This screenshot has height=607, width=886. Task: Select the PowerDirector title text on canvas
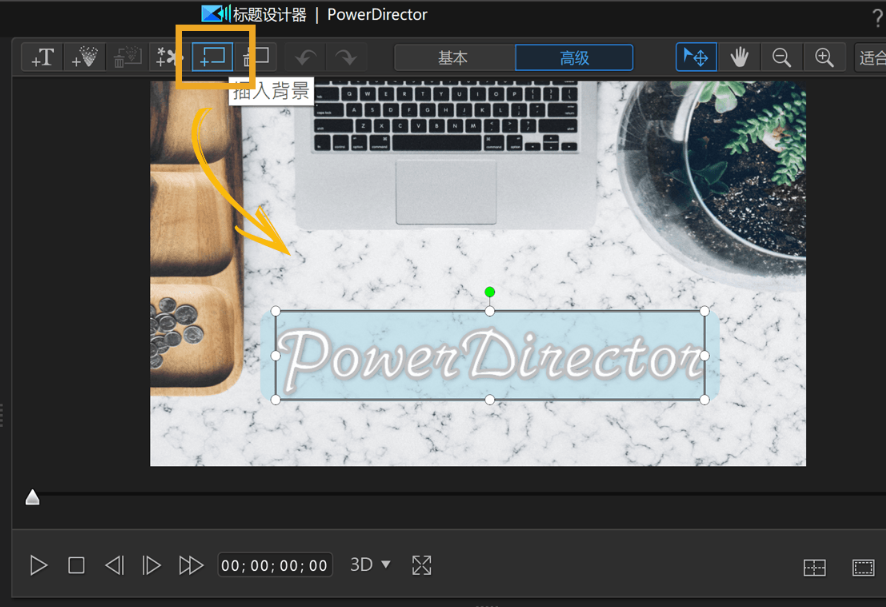coord(490,355)
